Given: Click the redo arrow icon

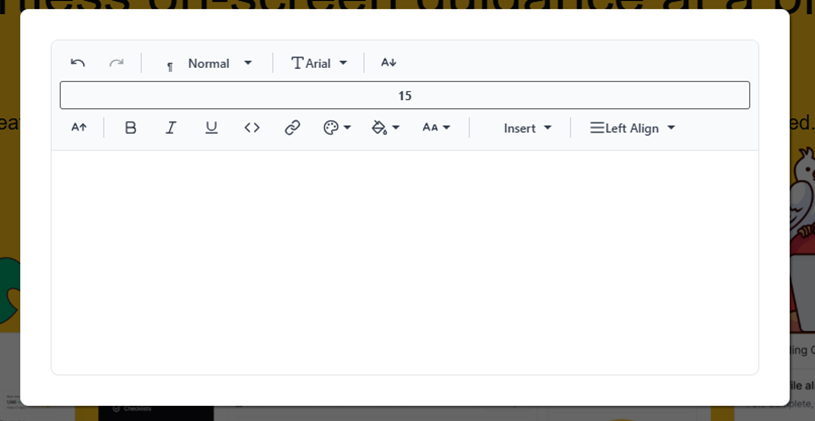Looking at the screenshot, I should point(116,63).
